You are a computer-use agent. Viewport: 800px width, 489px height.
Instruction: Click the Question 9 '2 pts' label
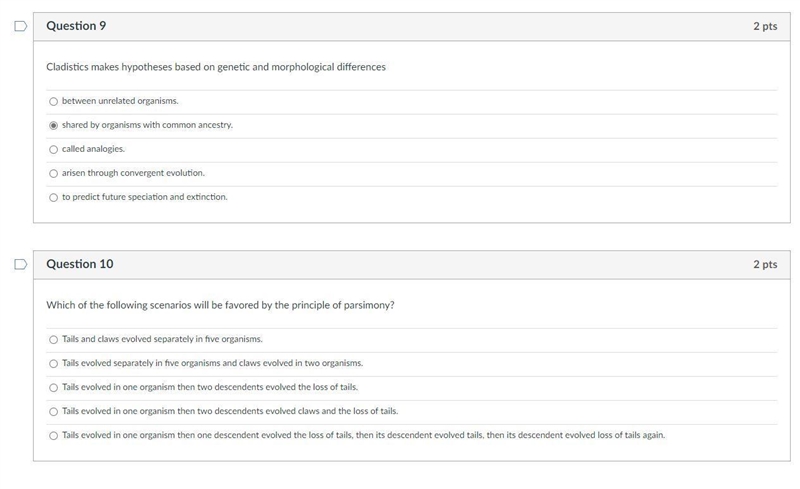pyautogui.click(x=765, y=26)
